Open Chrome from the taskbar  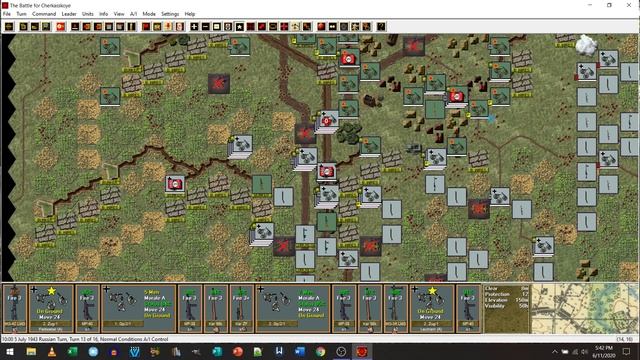click(x=320, y=351)
